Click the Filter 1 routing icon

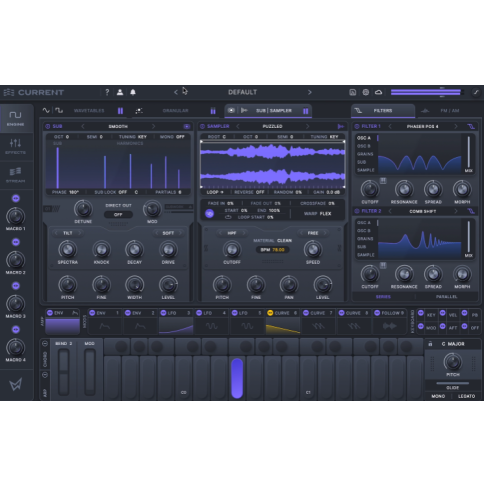click(x=471, y=126)
